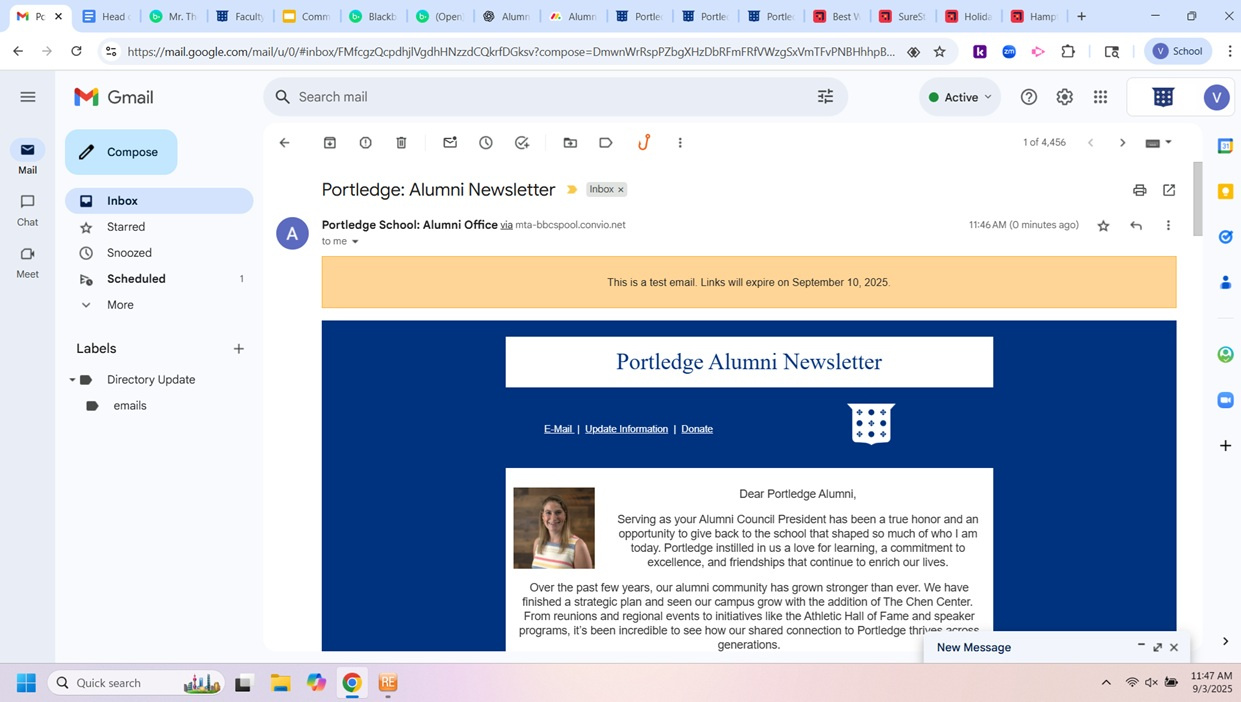Archive this email
The image size is (1241, 702).
[x=330, y=143]
